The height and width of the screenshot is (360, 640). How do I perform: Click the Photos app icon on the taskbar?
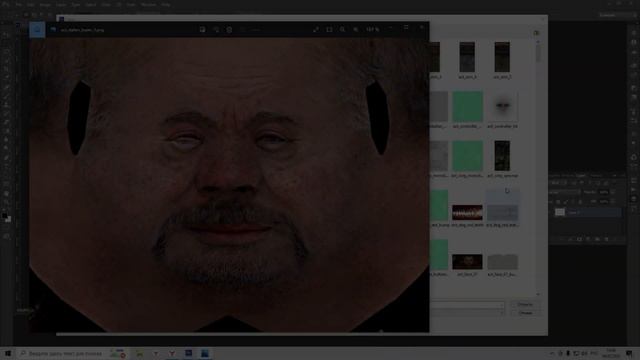[x=205, y=353]
